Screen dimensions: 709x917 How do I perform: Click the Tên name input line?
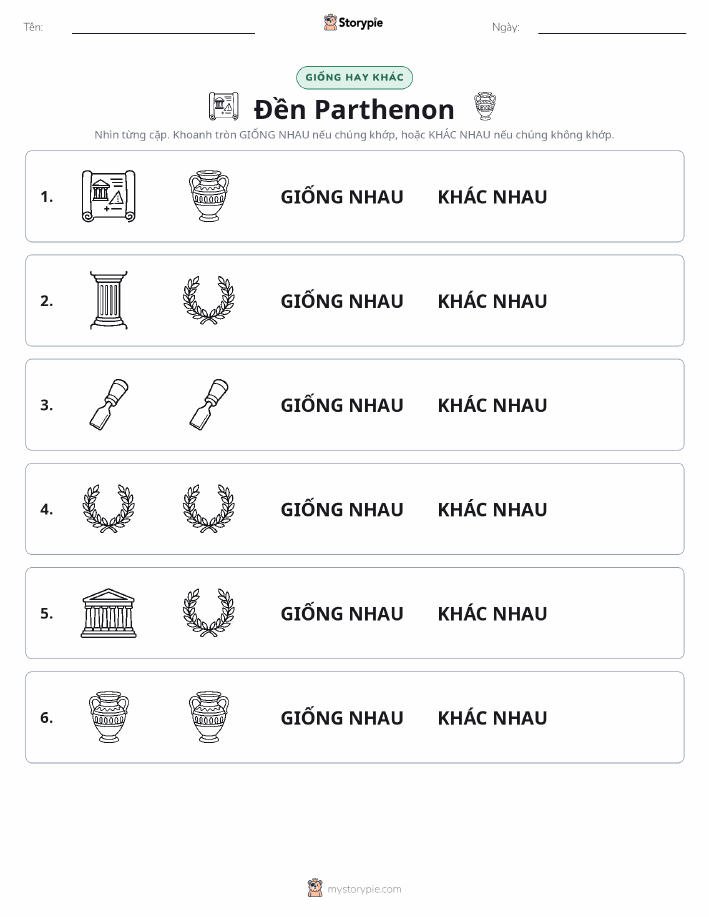pyautogui.click(x=163, y=28)
